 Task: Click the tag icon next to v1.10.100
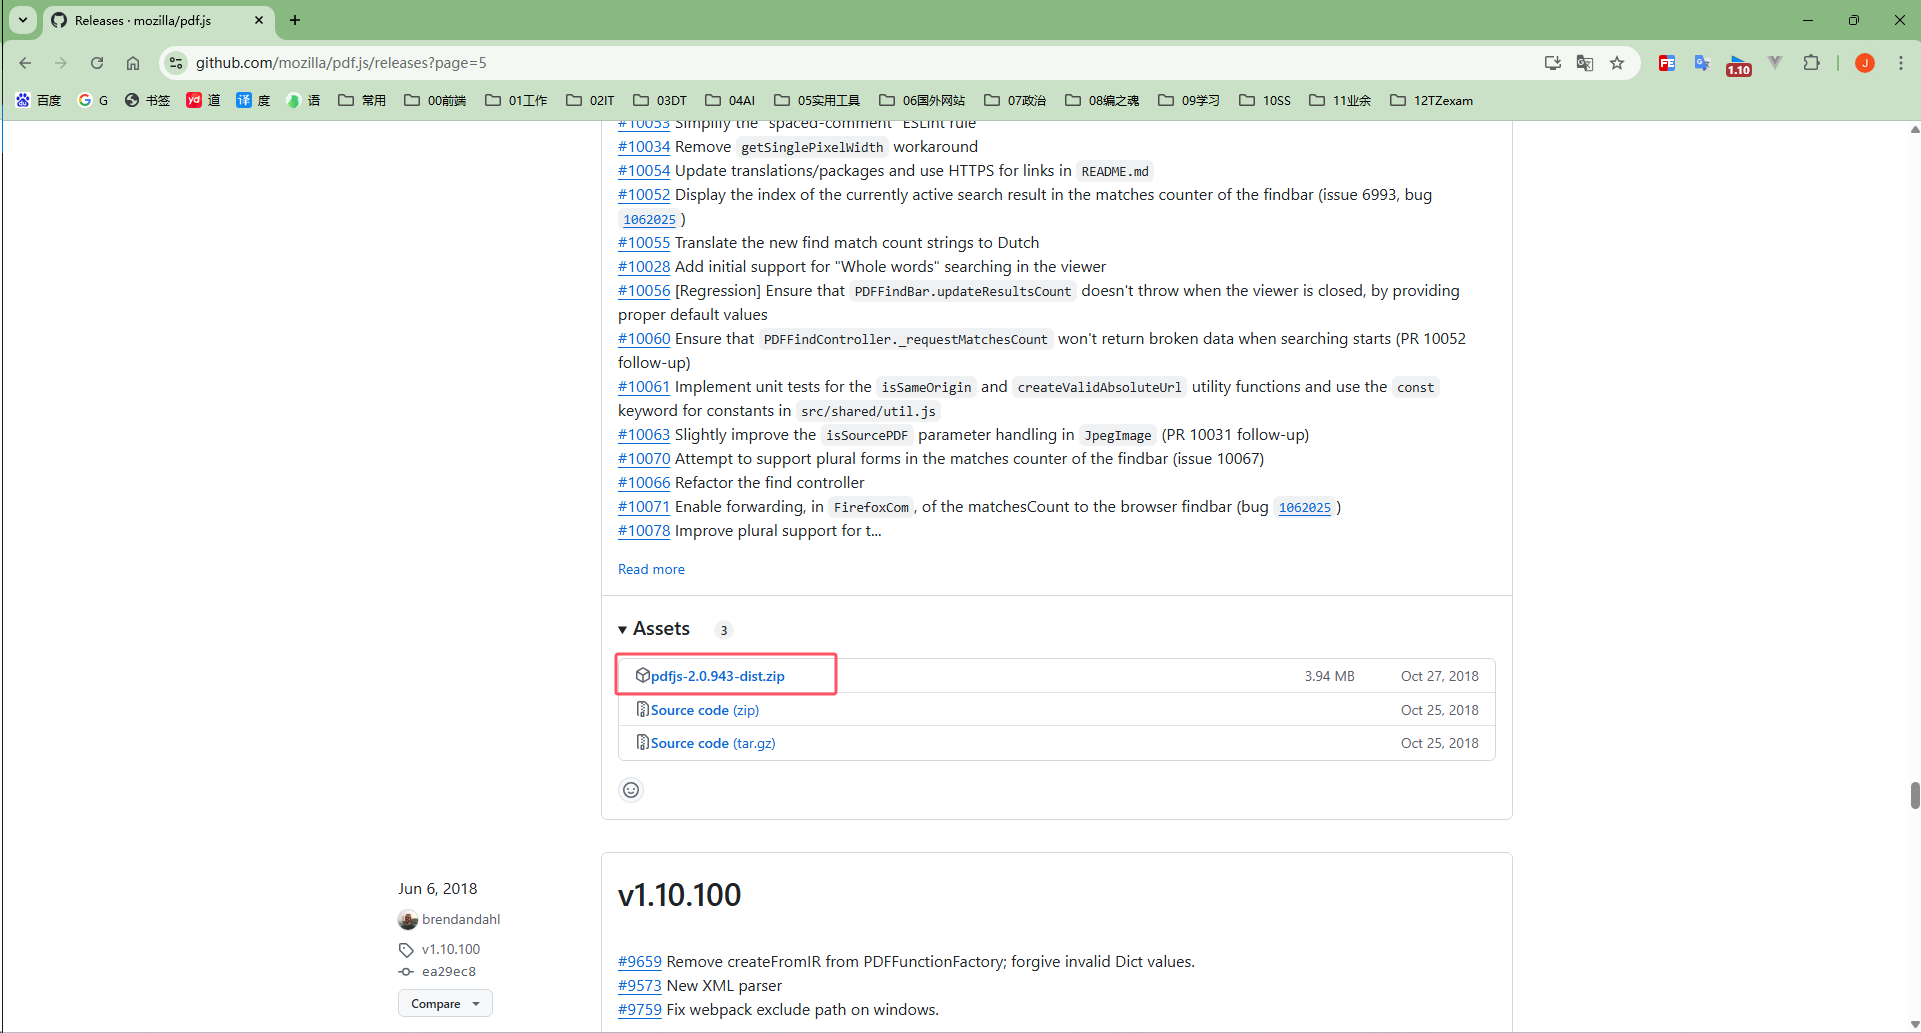click(x=406, y=950)
